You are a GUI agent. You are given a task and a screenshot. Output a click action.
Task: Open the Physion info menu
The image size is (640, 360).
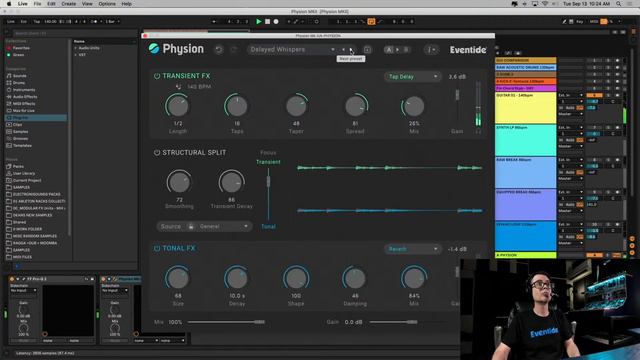tap(431, 50)
